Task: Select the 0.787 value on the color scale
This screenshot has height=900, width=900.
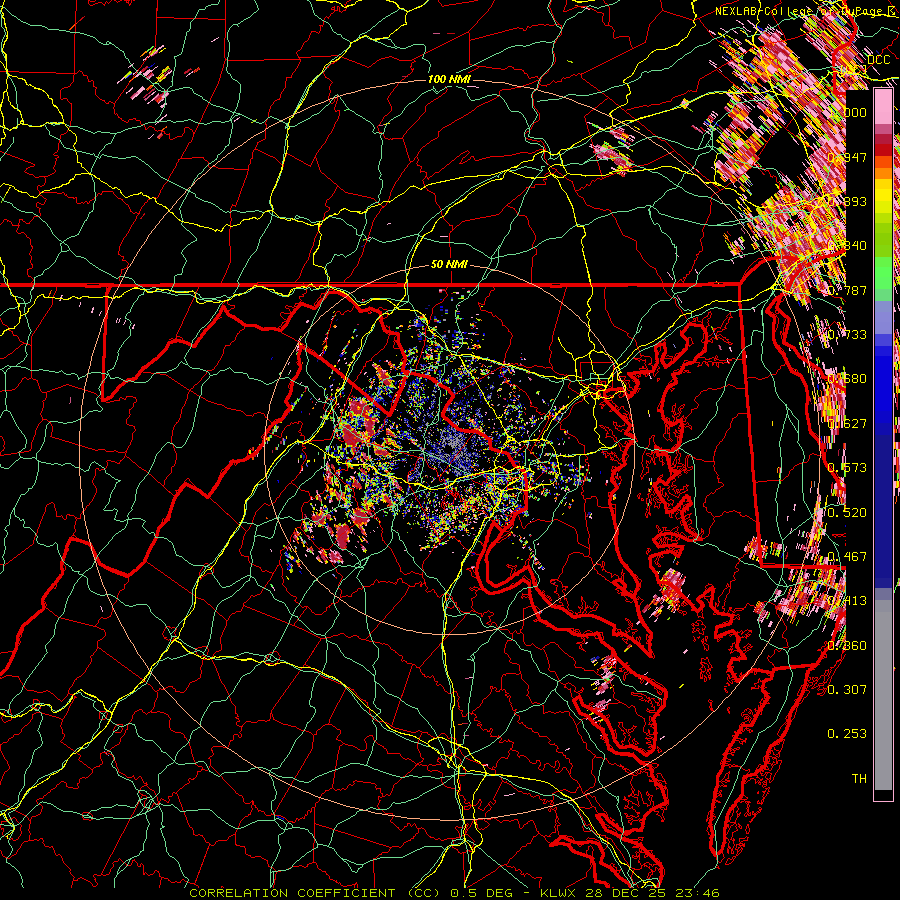Action: pos(847,290)
